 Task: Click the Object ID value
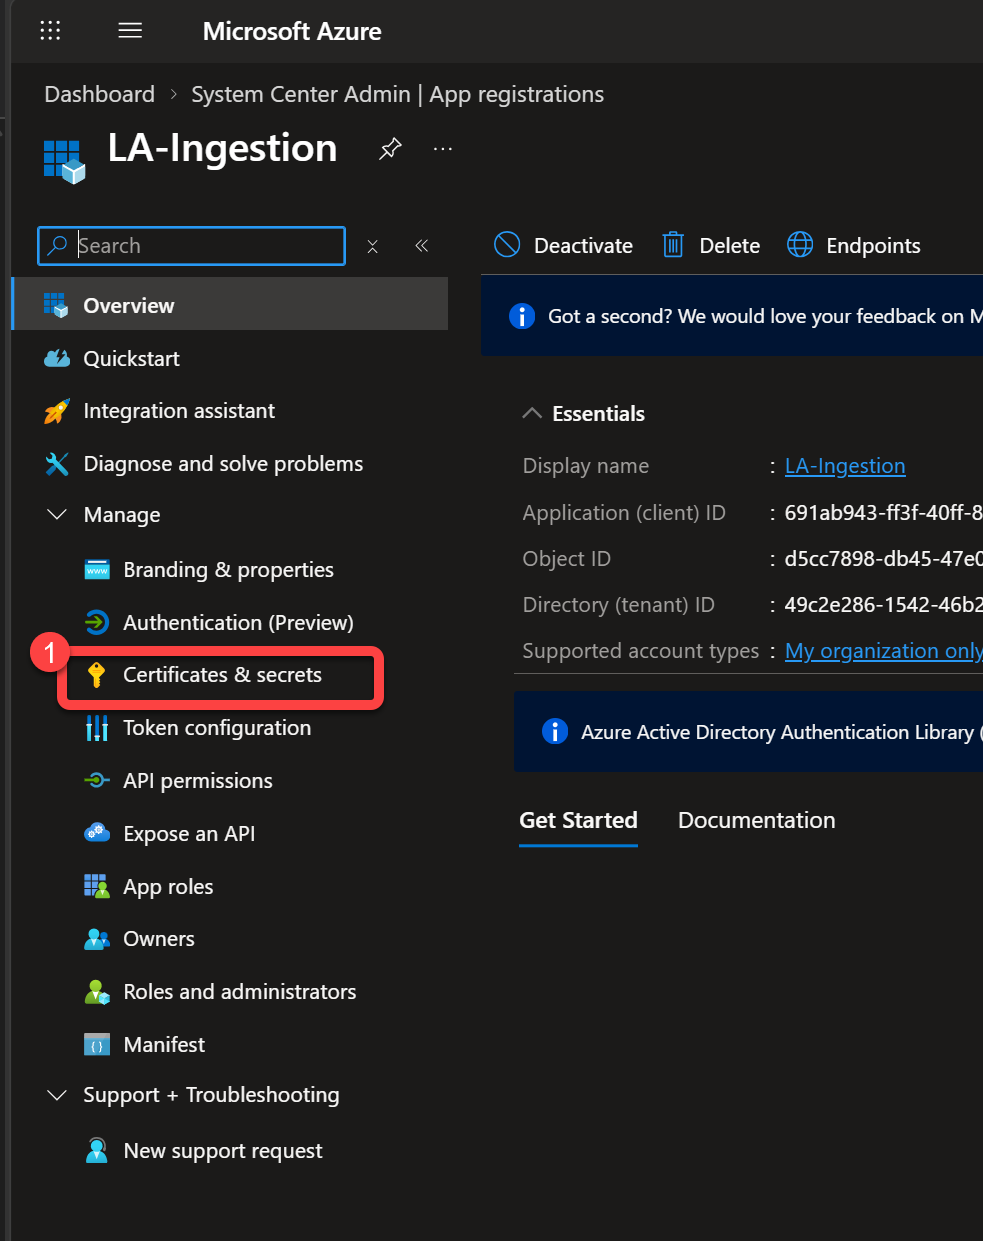point(883,559)
